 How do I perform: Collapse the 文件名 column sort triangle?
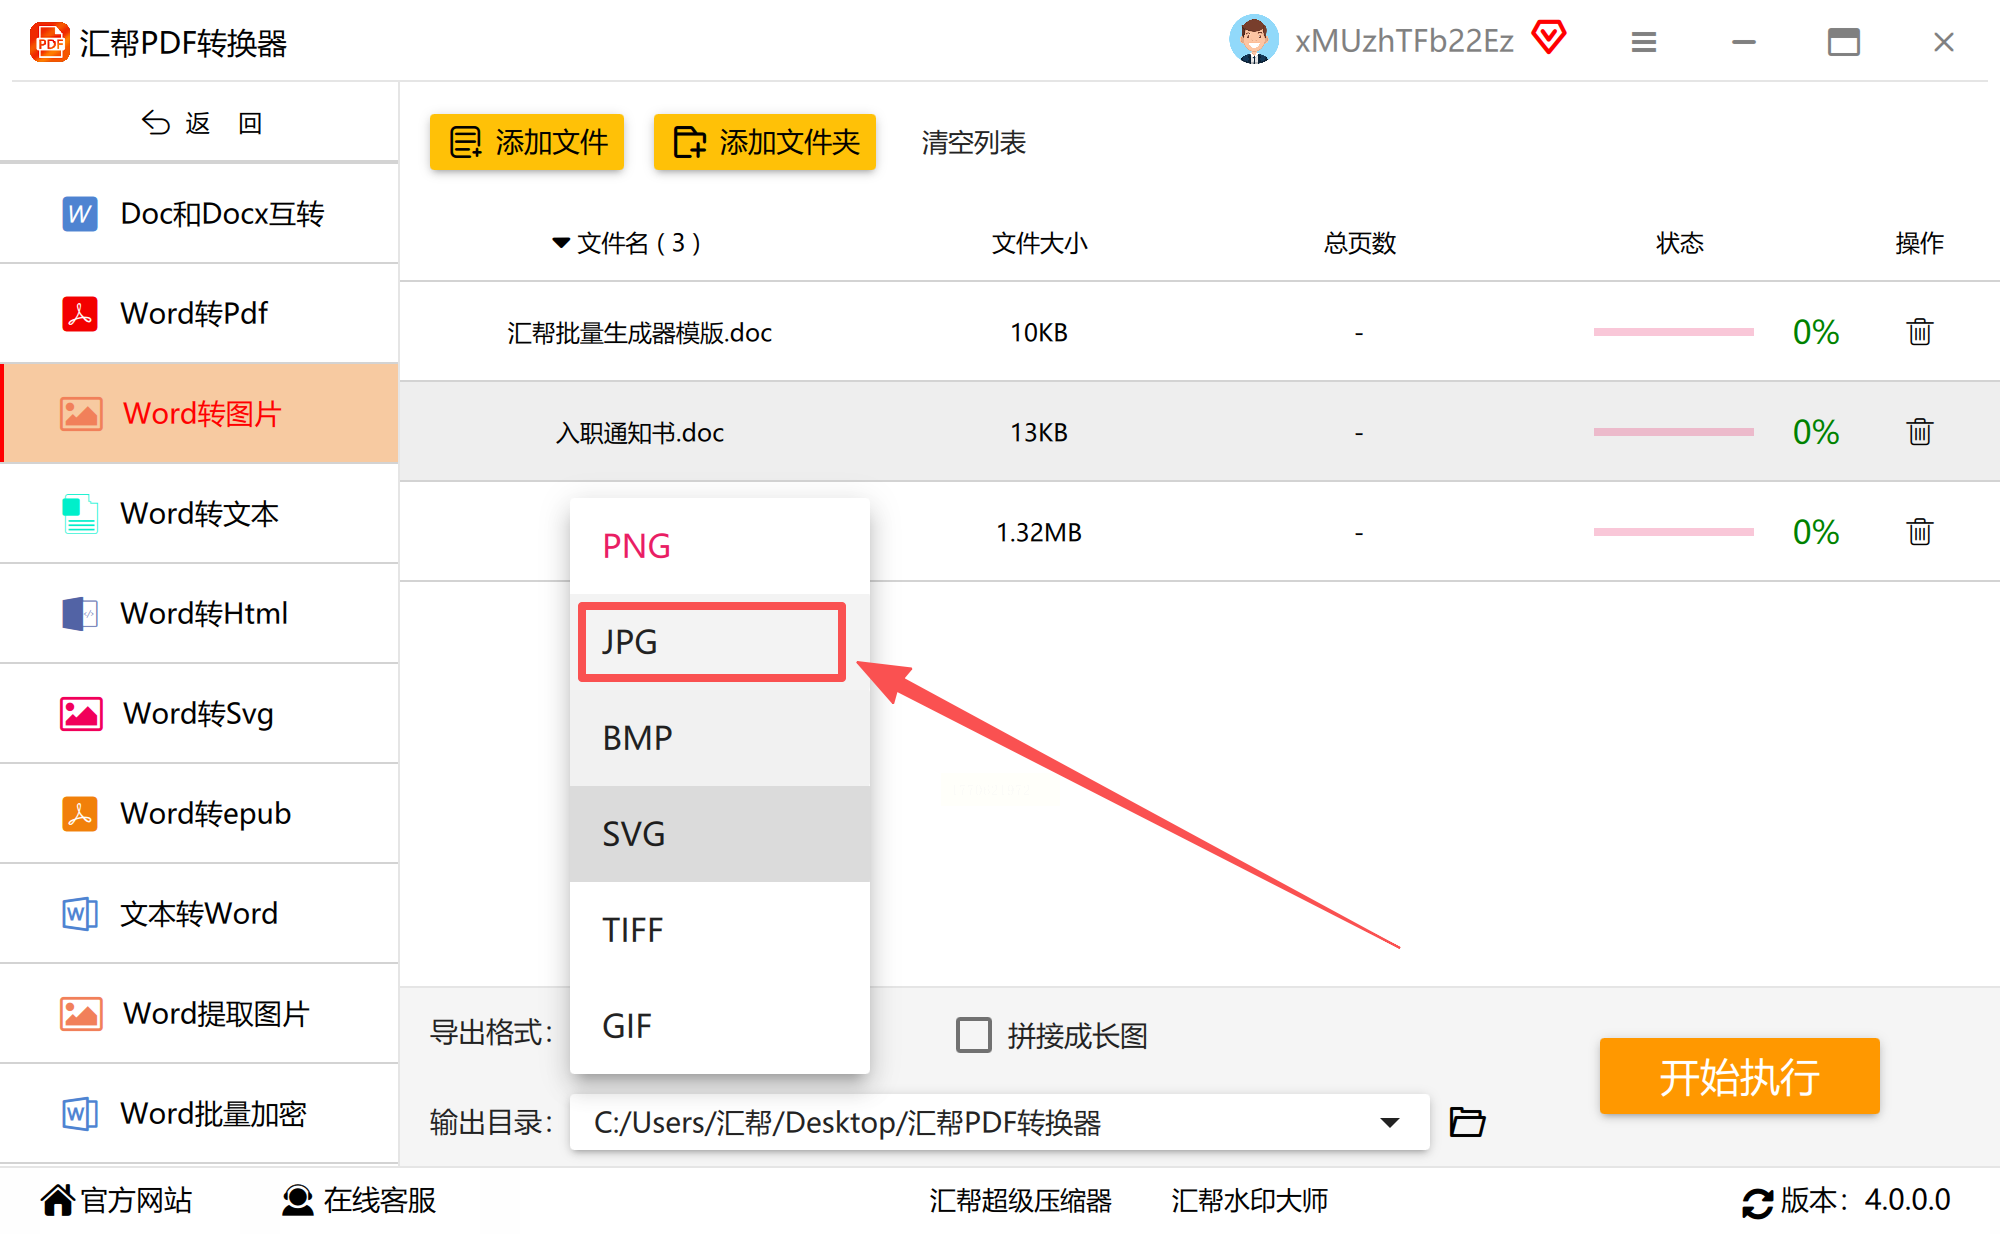tap(560, 243)
